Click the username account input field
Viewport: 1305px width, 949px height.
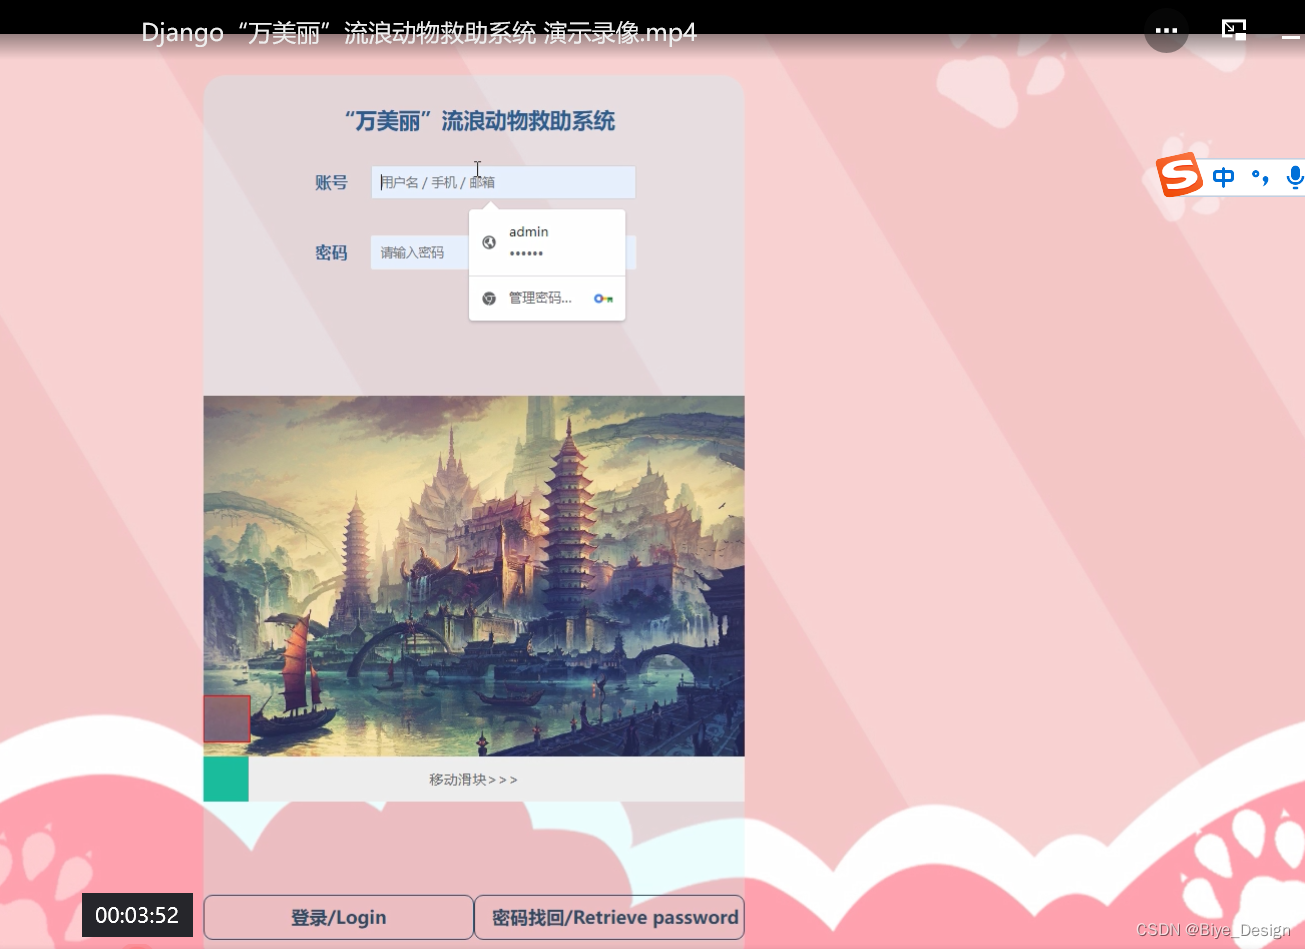point(503,182)
